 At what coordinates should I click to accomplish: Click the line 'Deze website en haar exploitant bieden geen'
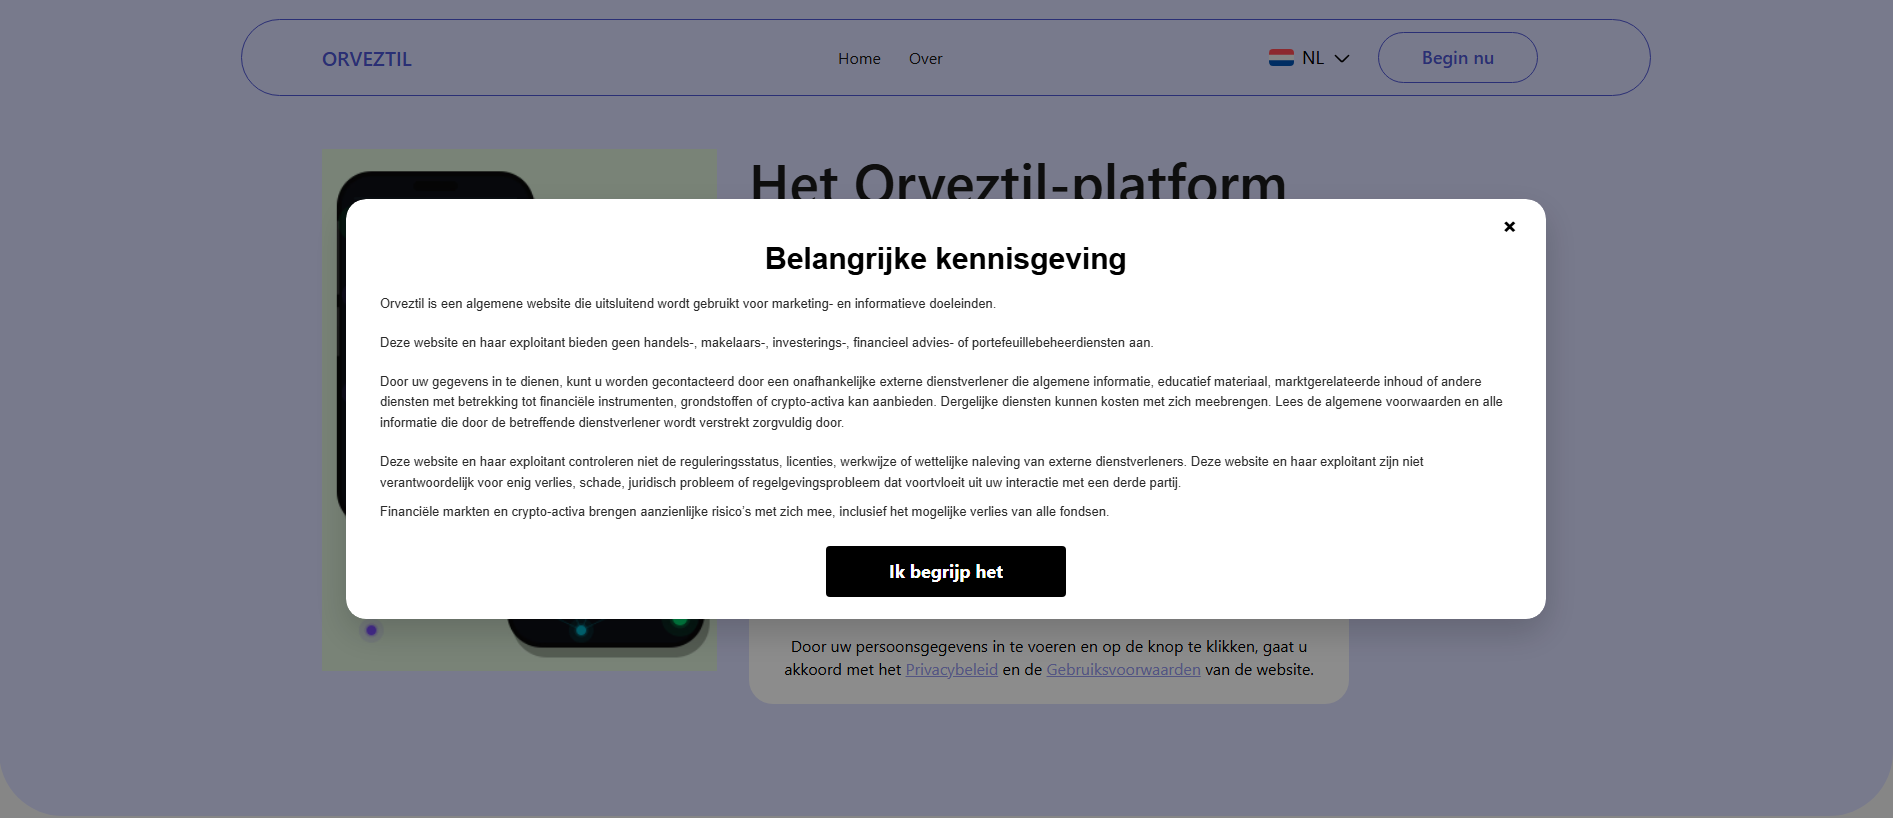coord(766,343)
